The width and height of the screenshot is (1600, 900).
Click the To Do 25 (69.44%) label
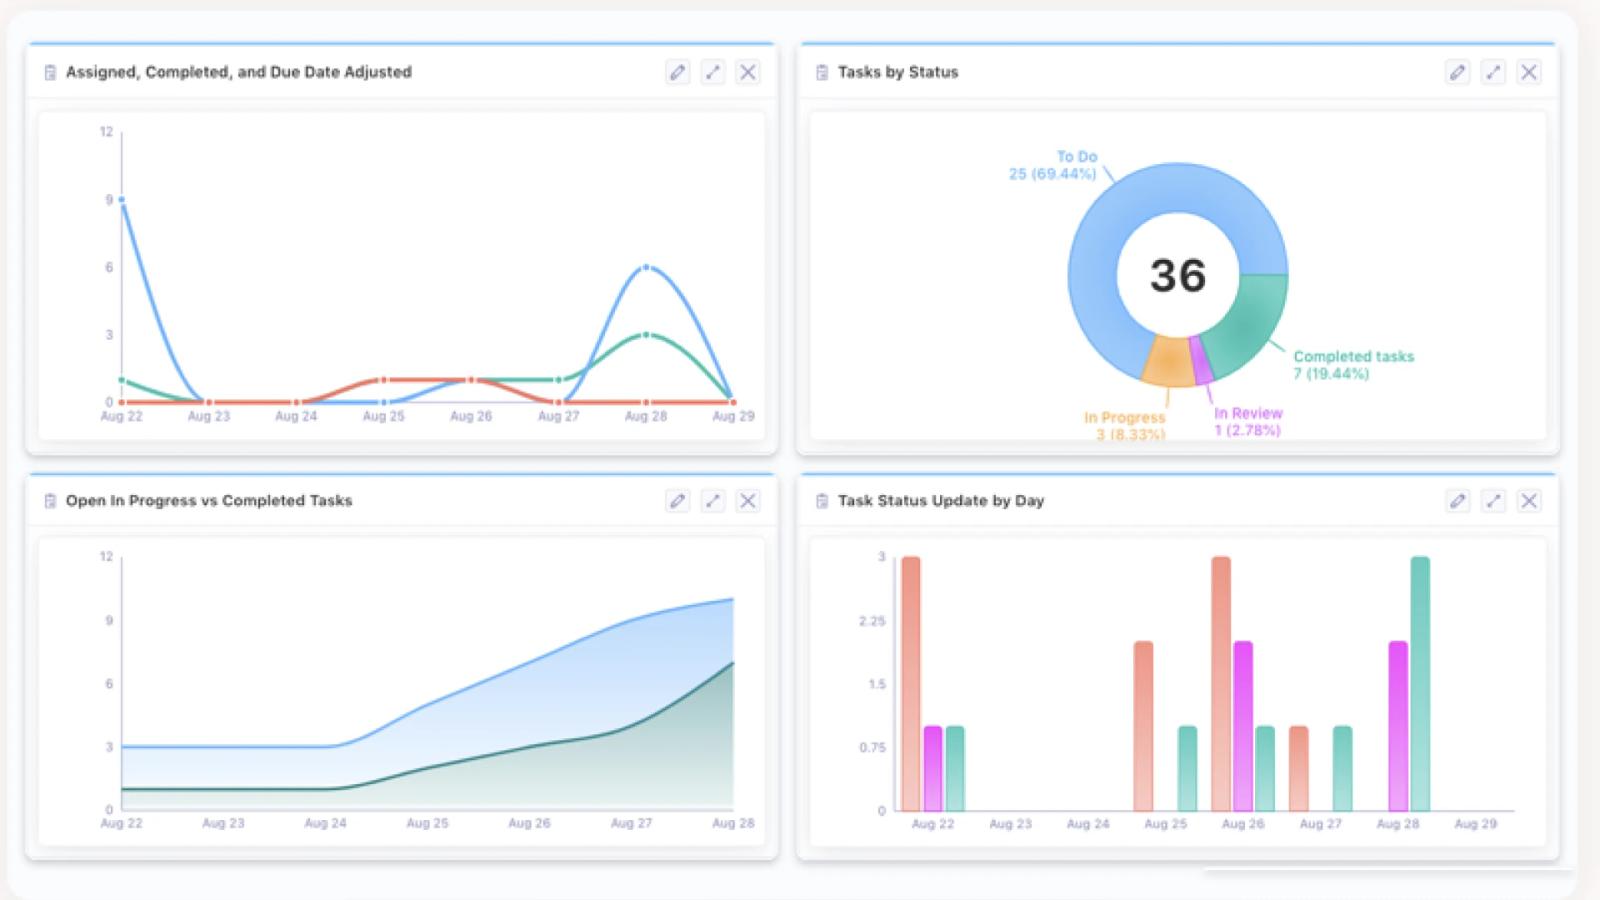click(x=1052, y=165)
